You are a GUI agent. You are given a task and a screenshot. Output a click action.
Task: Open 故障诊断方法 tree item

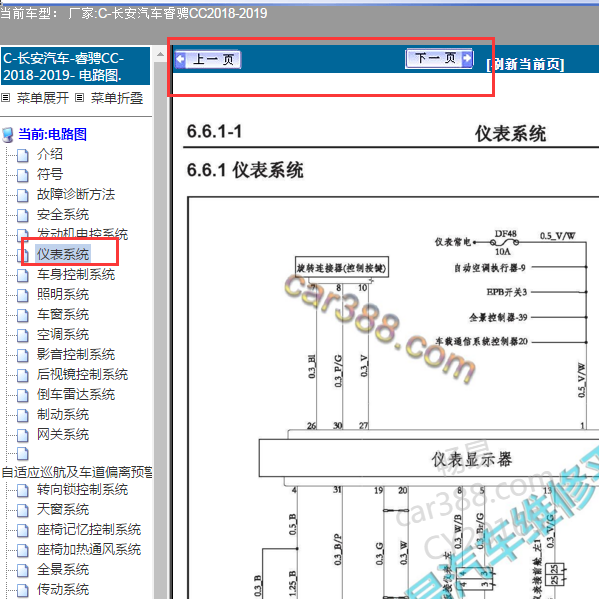76,194
